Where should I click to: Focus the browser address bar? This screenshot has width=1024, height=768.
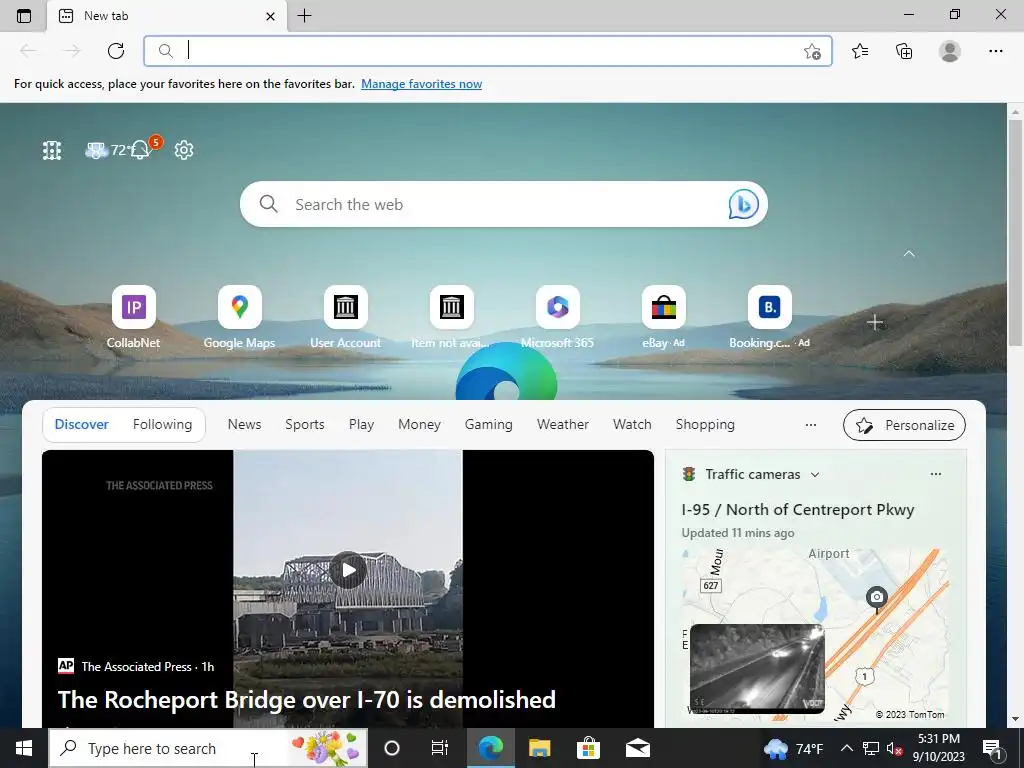(488, 51)
